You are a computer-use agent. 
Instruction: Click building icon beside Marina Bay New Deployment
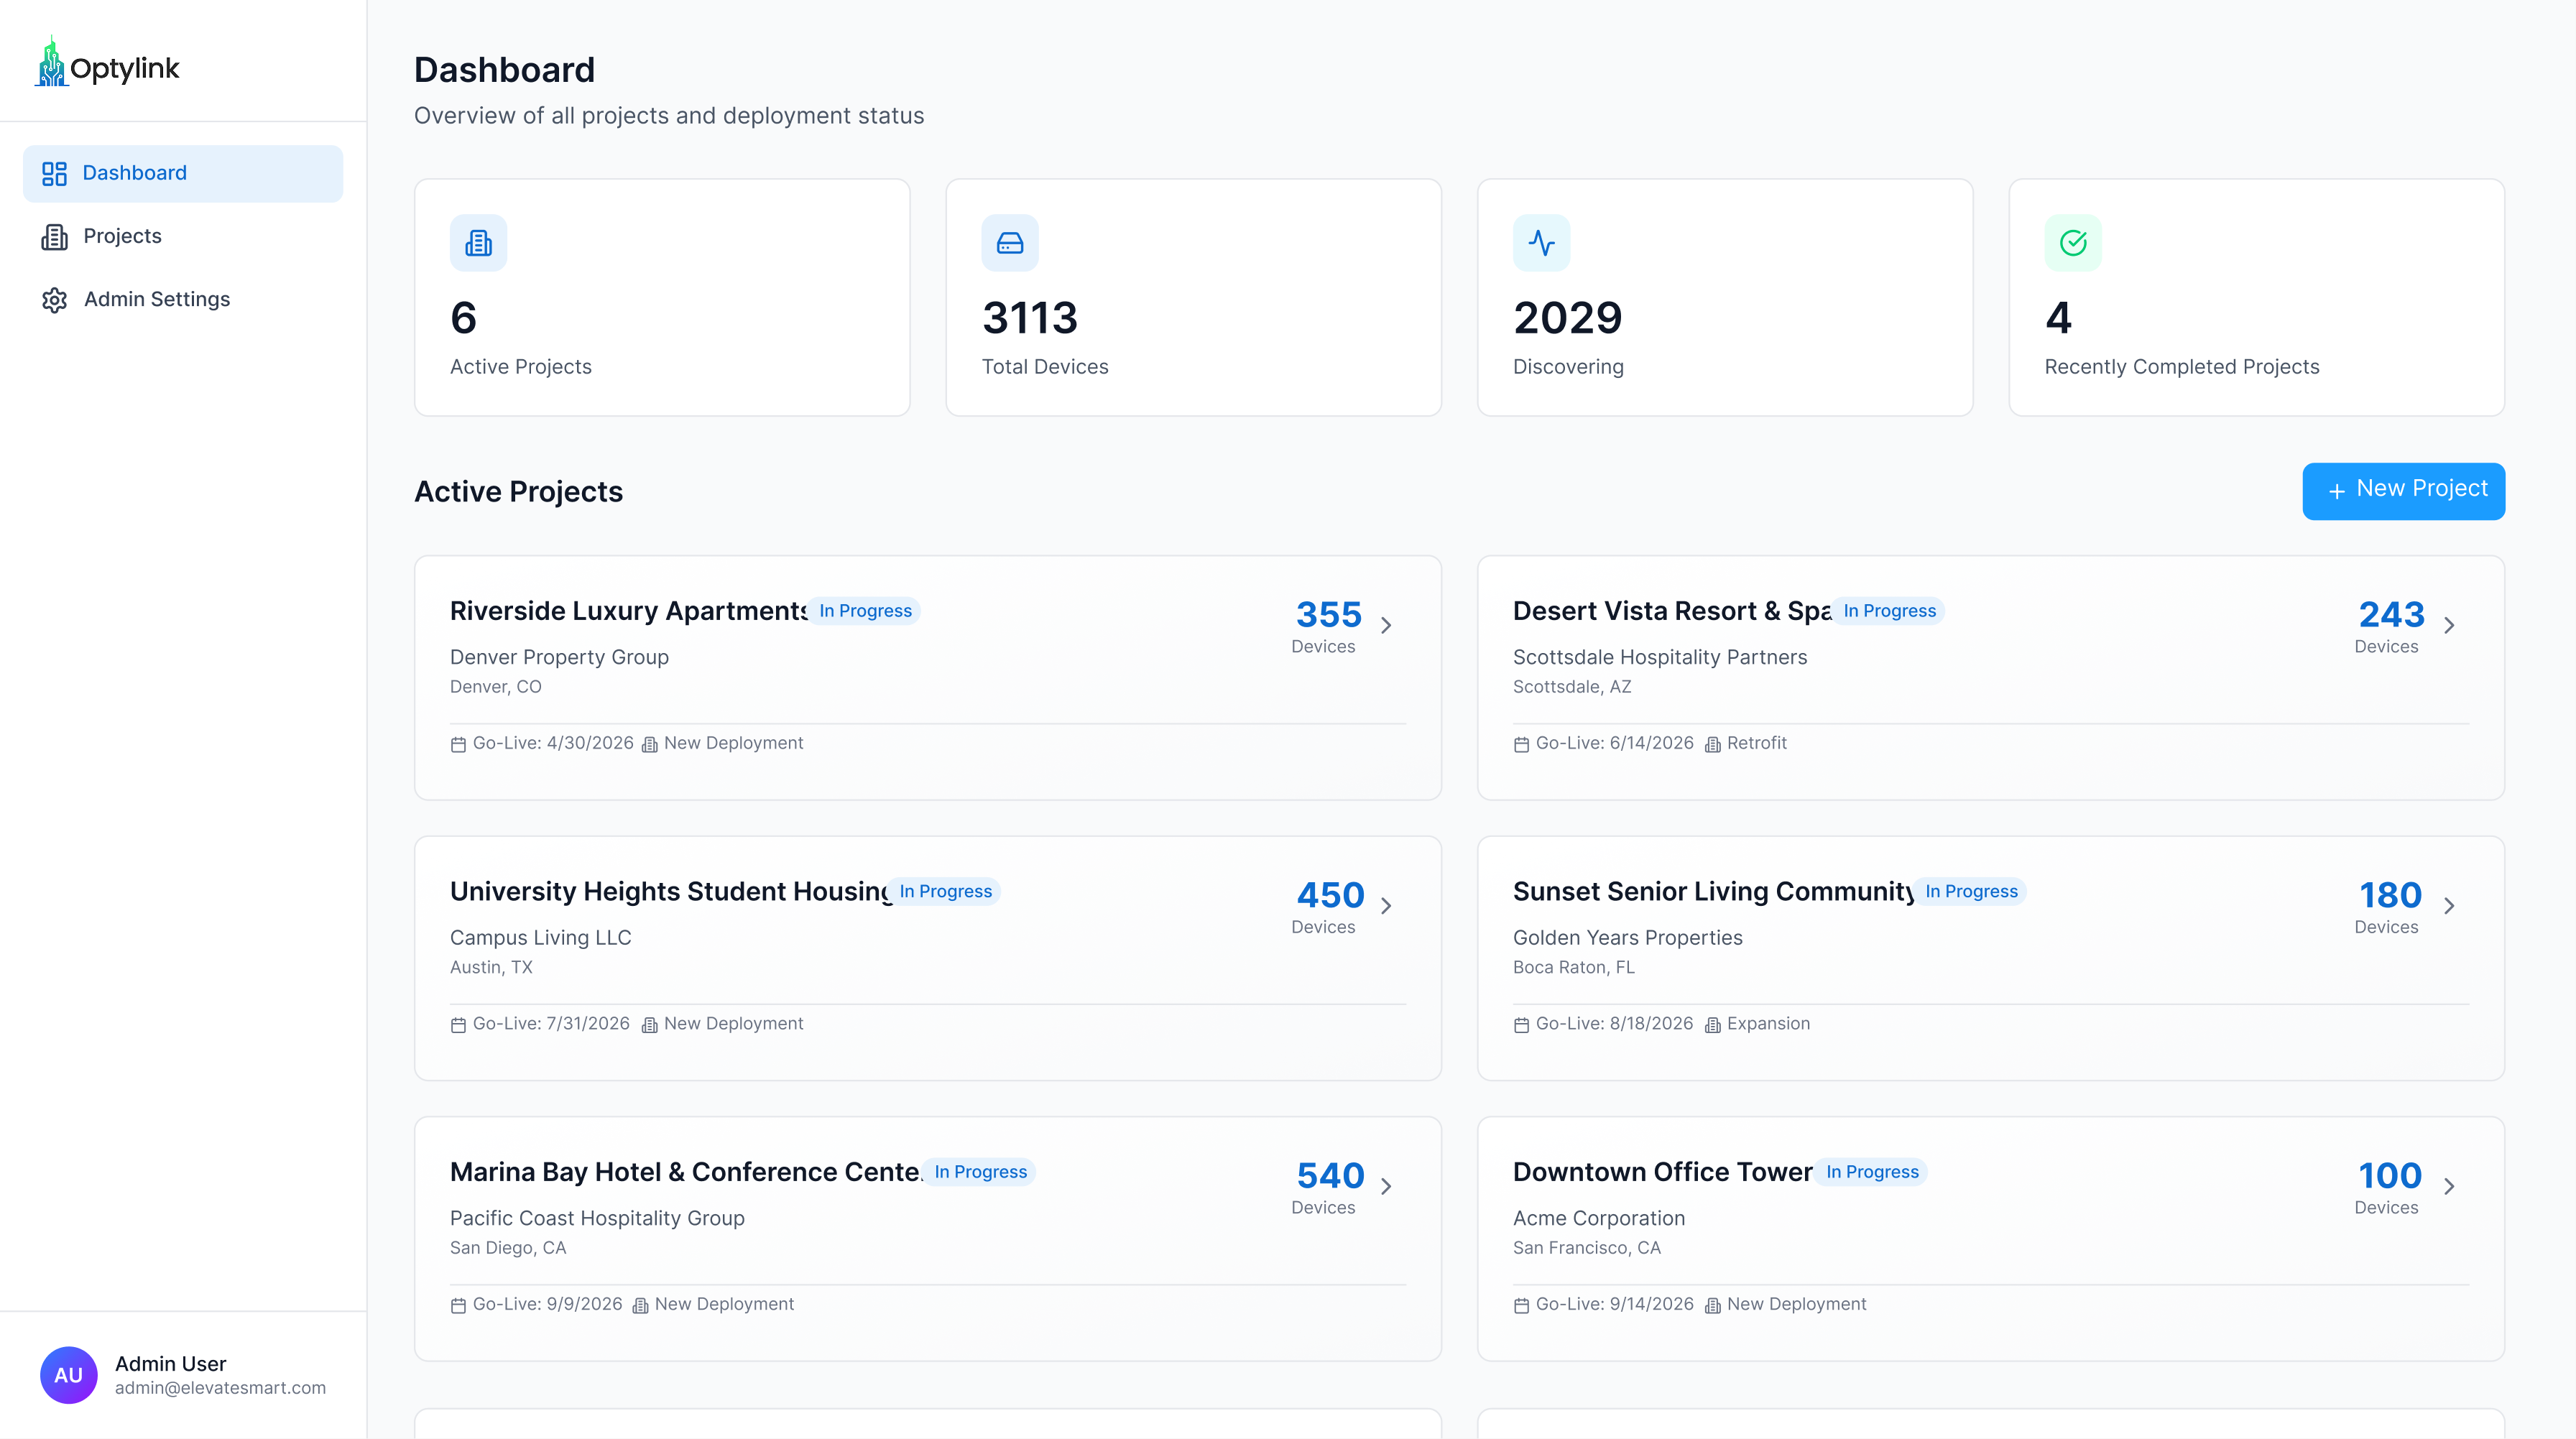(x=640, y=1305)
